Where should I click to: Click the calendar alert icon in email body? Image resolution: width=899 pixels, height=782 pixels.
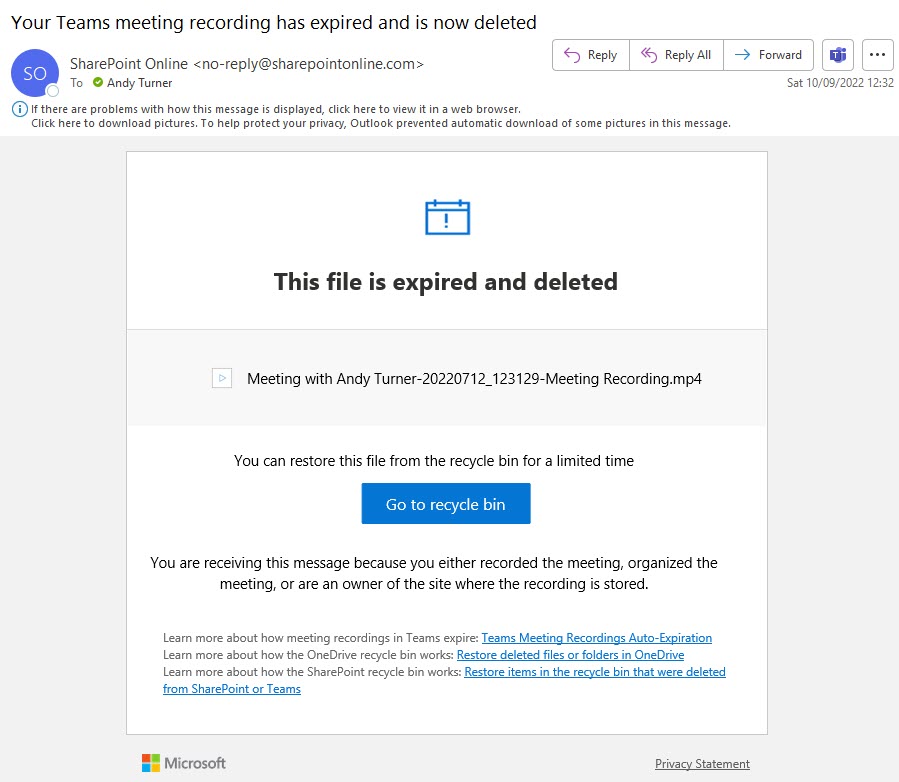point(447,217)
